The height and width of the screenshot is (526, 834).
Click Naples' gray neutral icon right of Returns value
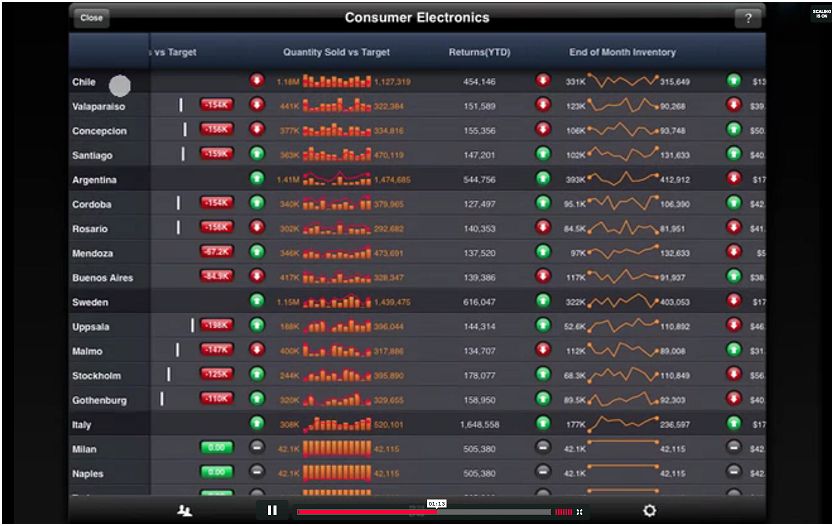(x=543, y=472)
